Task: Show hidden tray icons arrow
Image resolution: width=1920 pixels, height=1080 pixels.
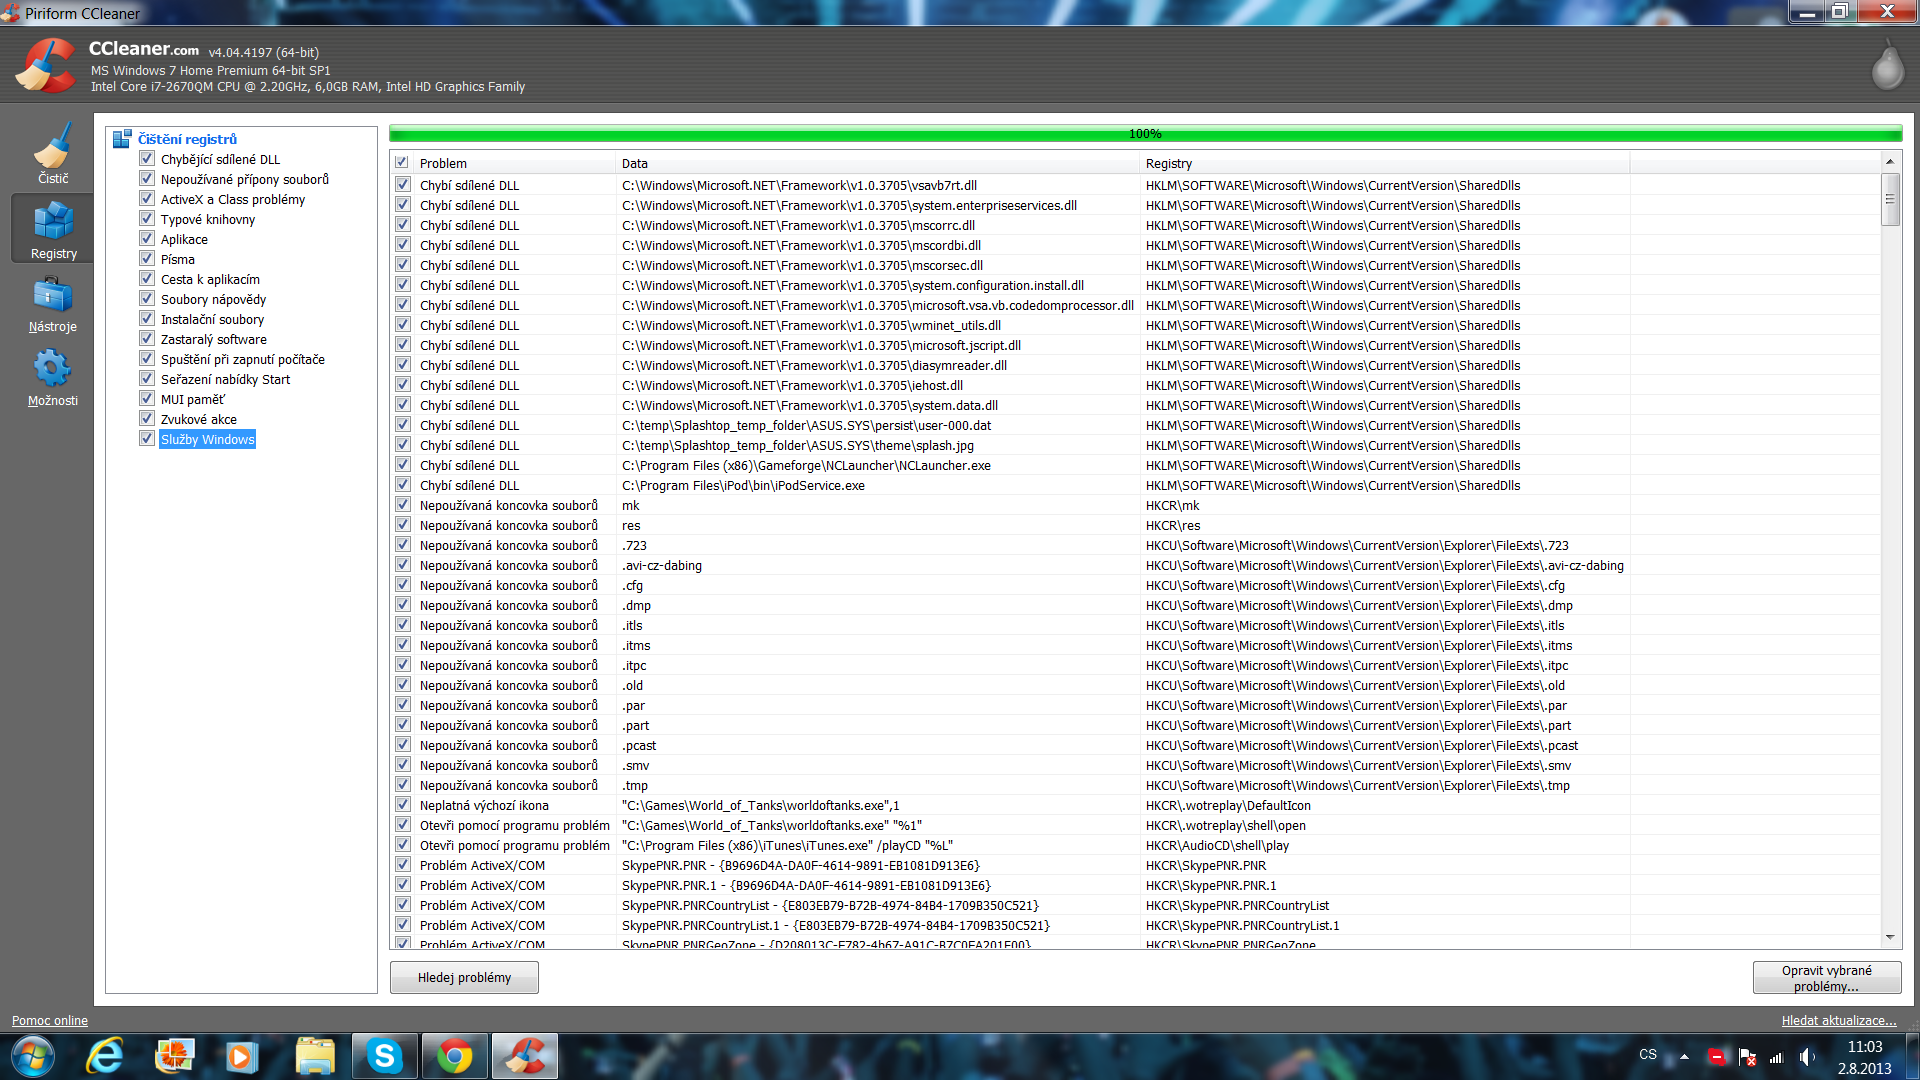Action: [x=1684, y=1056]
